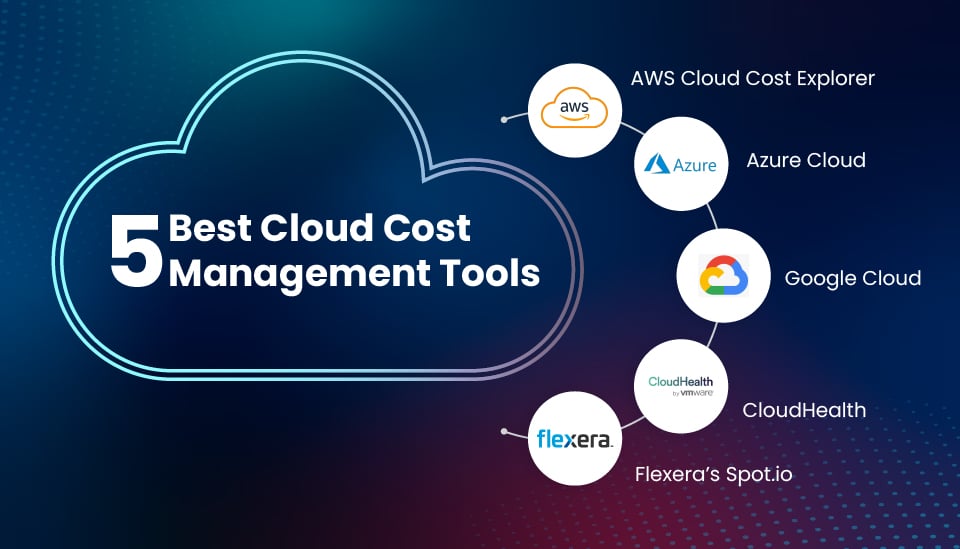Click the 'Best Cloud Cost' headline
Screen dimensions: 960x549
(x=320, y=228)
